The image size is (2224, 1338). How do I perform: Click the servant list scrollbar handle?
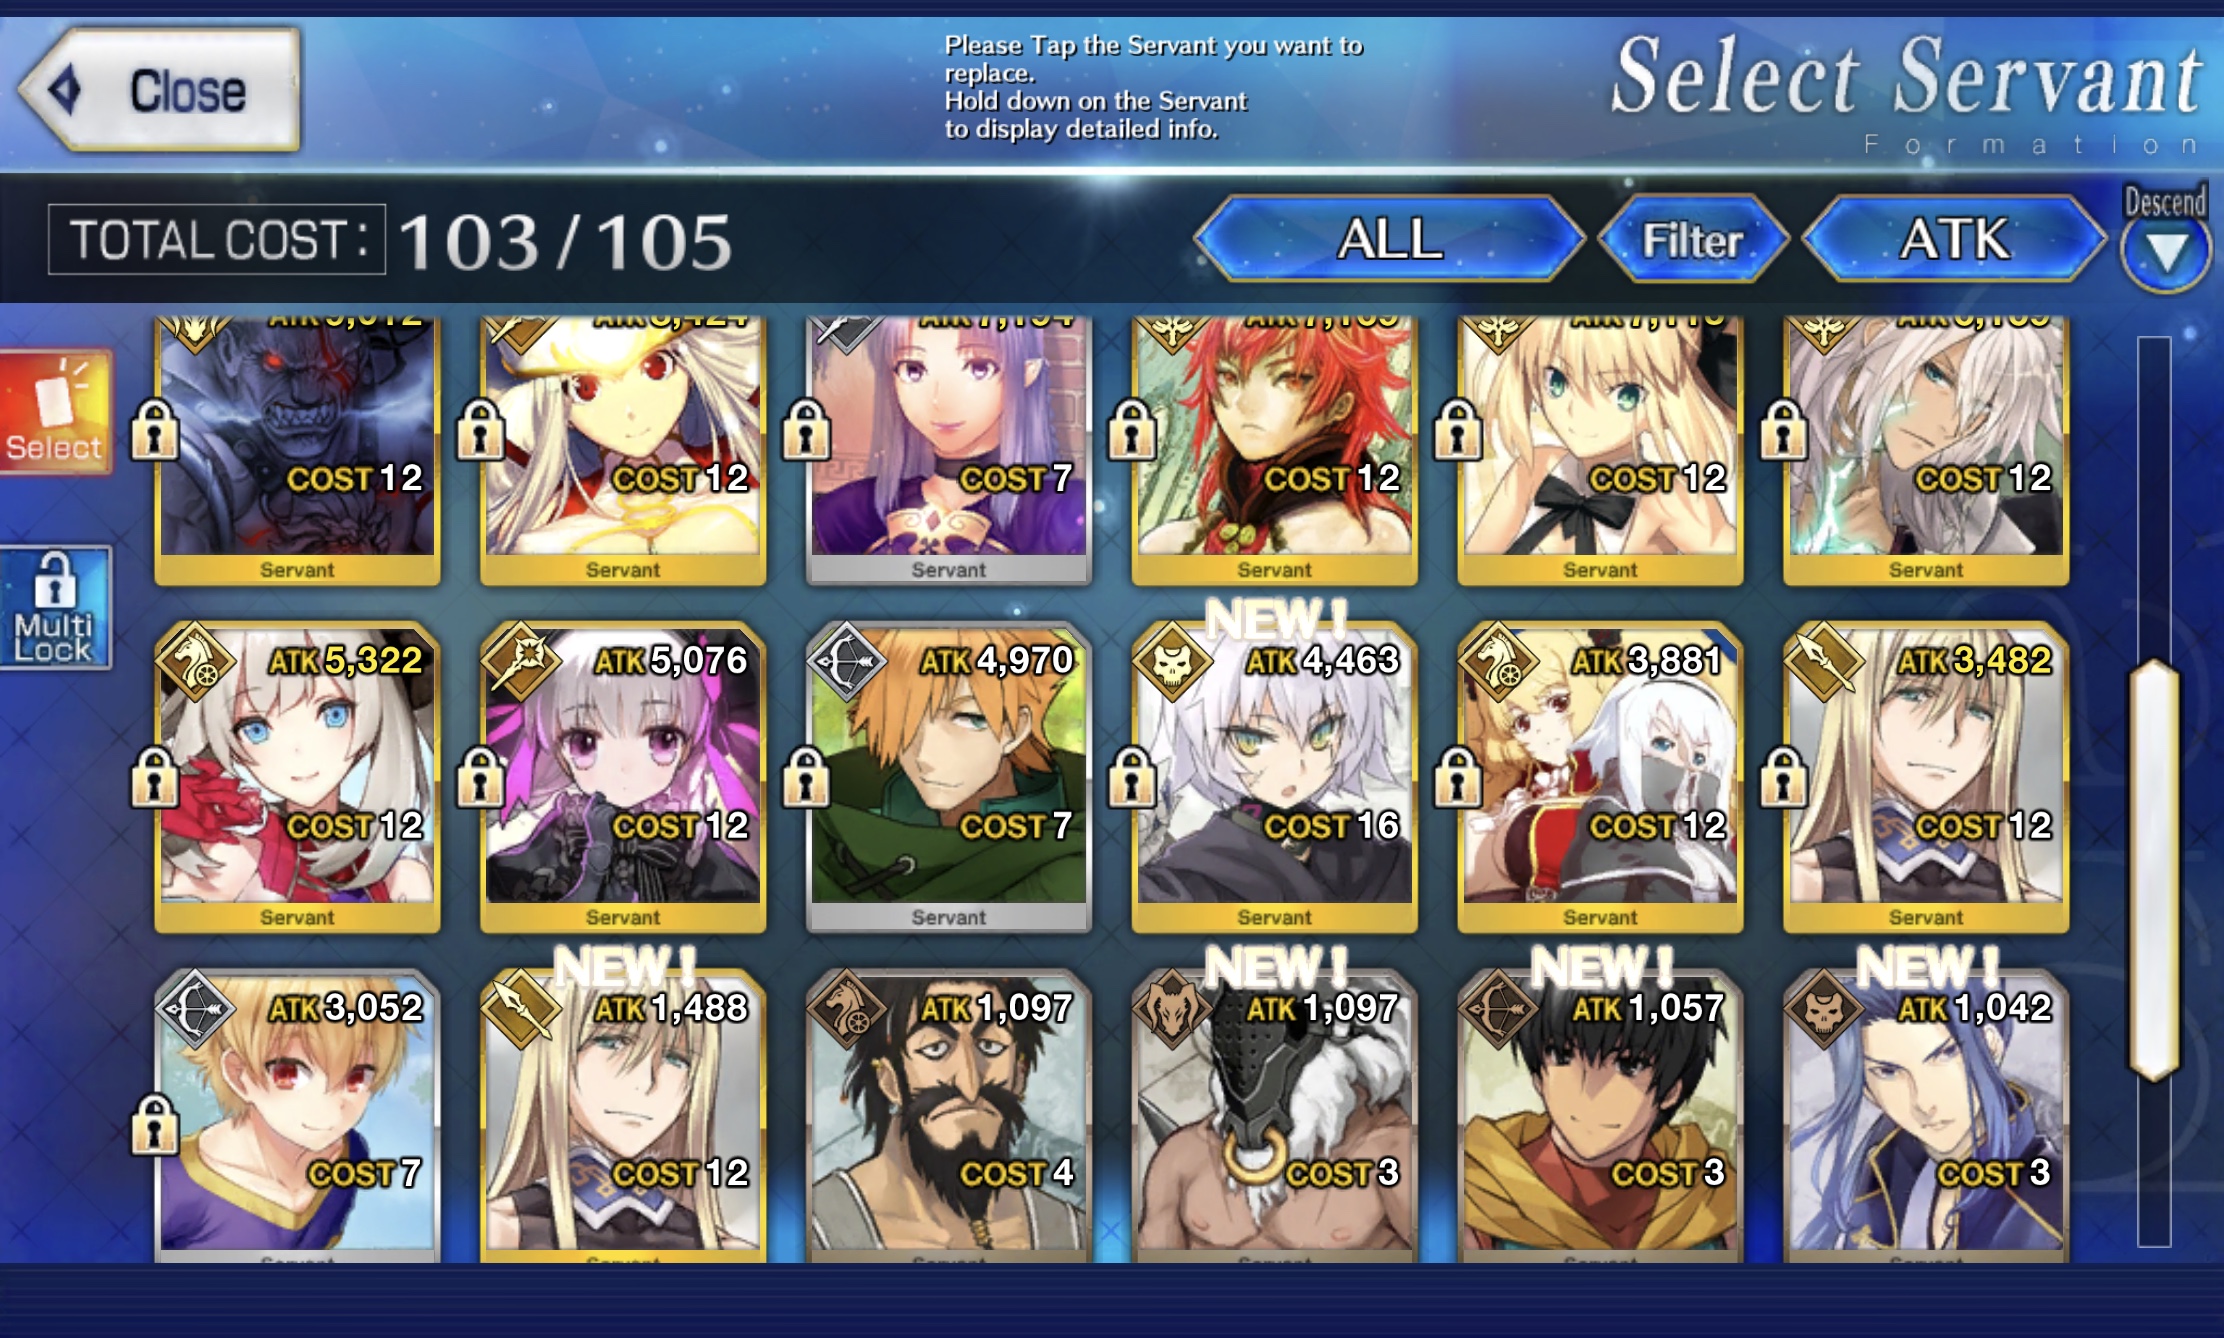point(2155,870)
